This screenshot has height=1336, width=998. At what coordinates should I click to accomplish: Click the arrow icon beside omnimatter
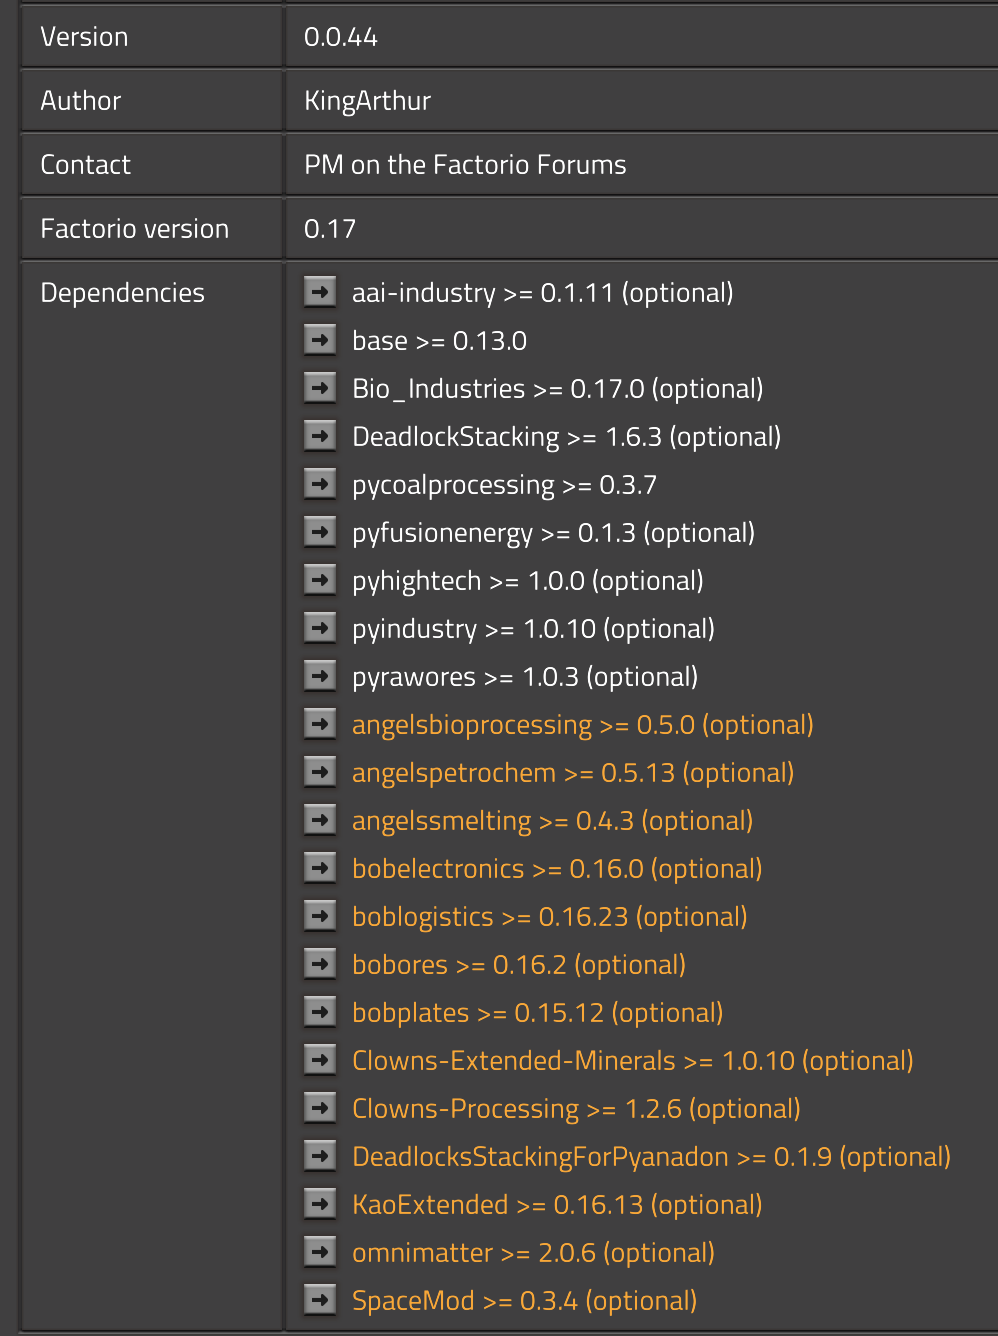pos(320,1252)
